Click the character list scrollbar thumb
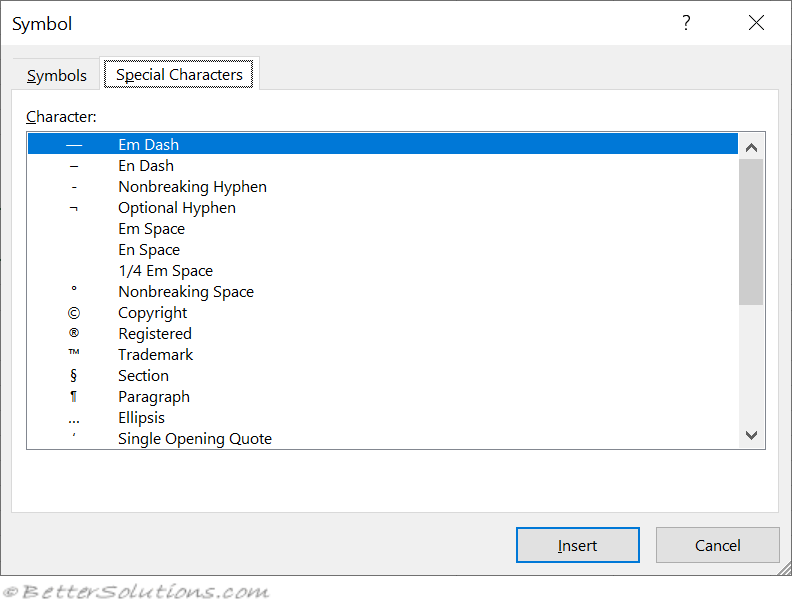Screen dimensions: 792x614 point(751,232)
